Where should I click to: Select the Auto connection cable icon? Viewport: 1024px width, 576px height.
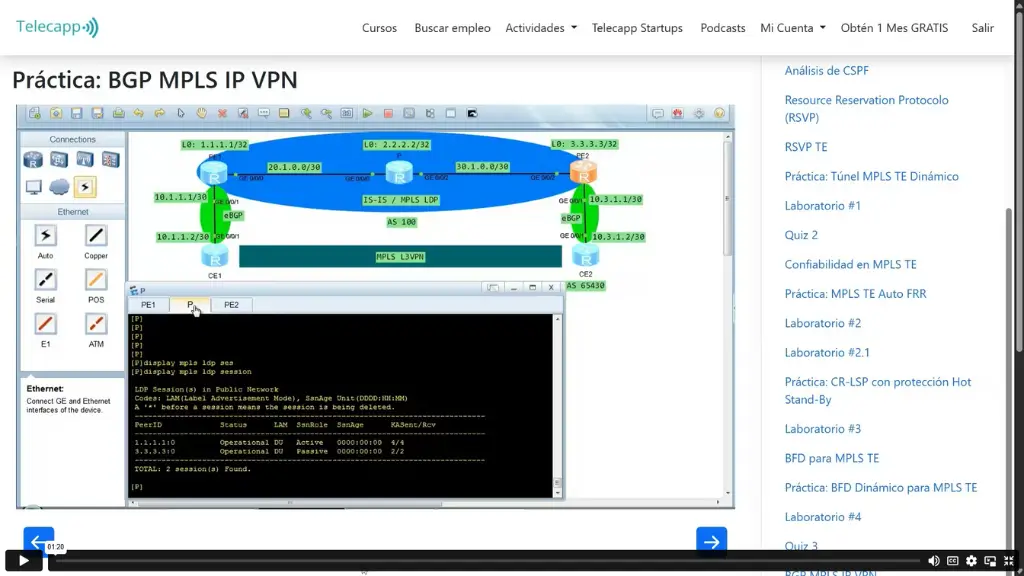[x=46, y=236]
